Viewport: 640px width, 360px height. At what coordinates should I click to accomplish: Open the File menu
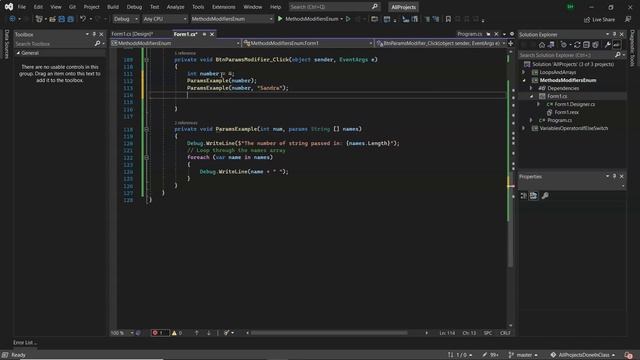click(22, 7)
